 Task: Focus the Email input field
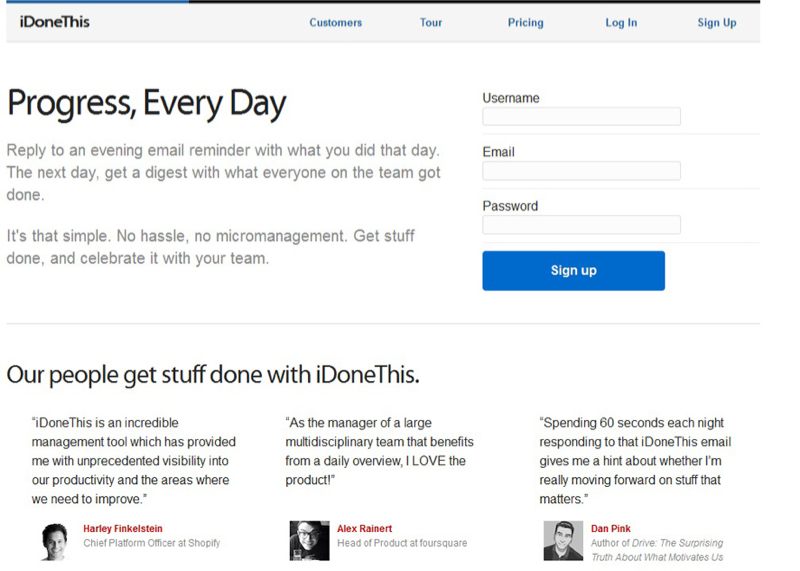pyautogui.click(x=581, y=170)
